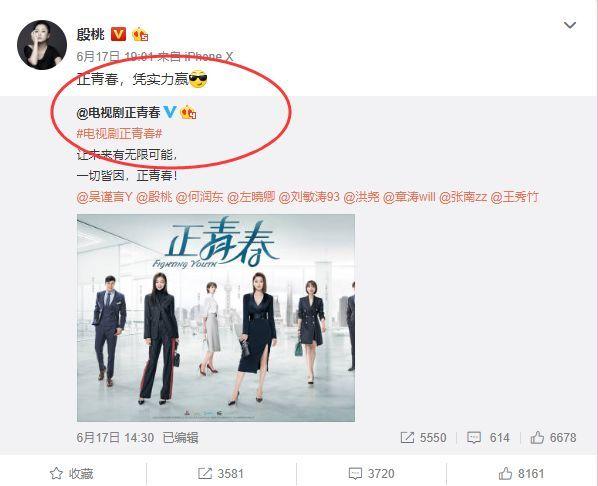Open comments via the bottom 3720 button
Viewport: 598px width, 486px height.
coord(371,473)
